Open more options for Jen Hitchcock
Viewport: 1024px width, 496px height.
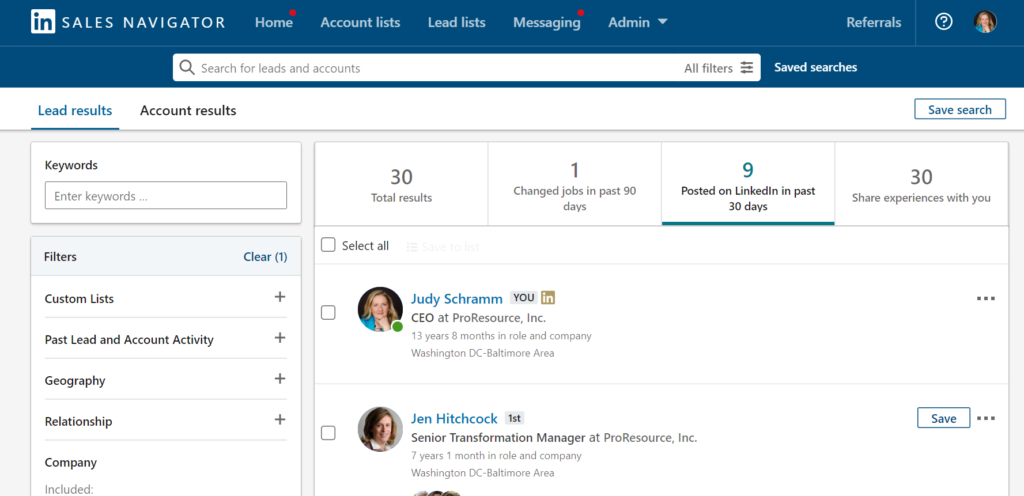click(985, 418)
